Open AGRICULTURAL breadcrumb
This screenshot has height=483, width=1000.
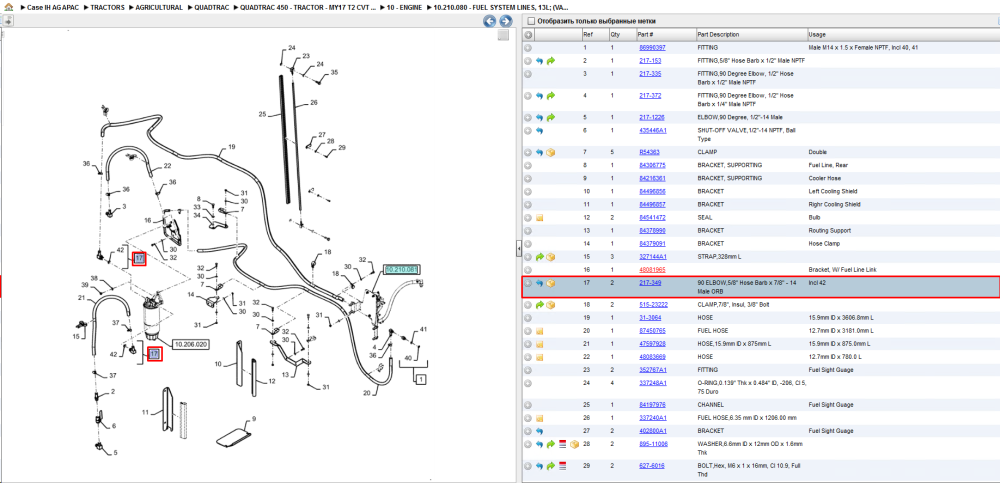click(x=159, y=8)
